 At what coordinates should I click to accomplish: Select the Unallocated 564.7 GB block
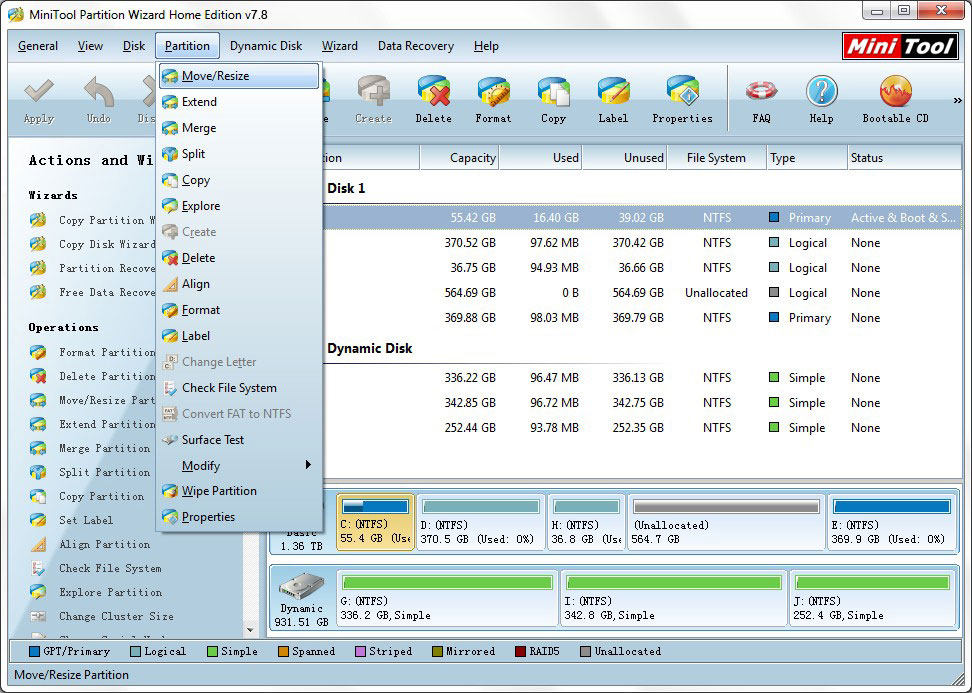[725, 522]
